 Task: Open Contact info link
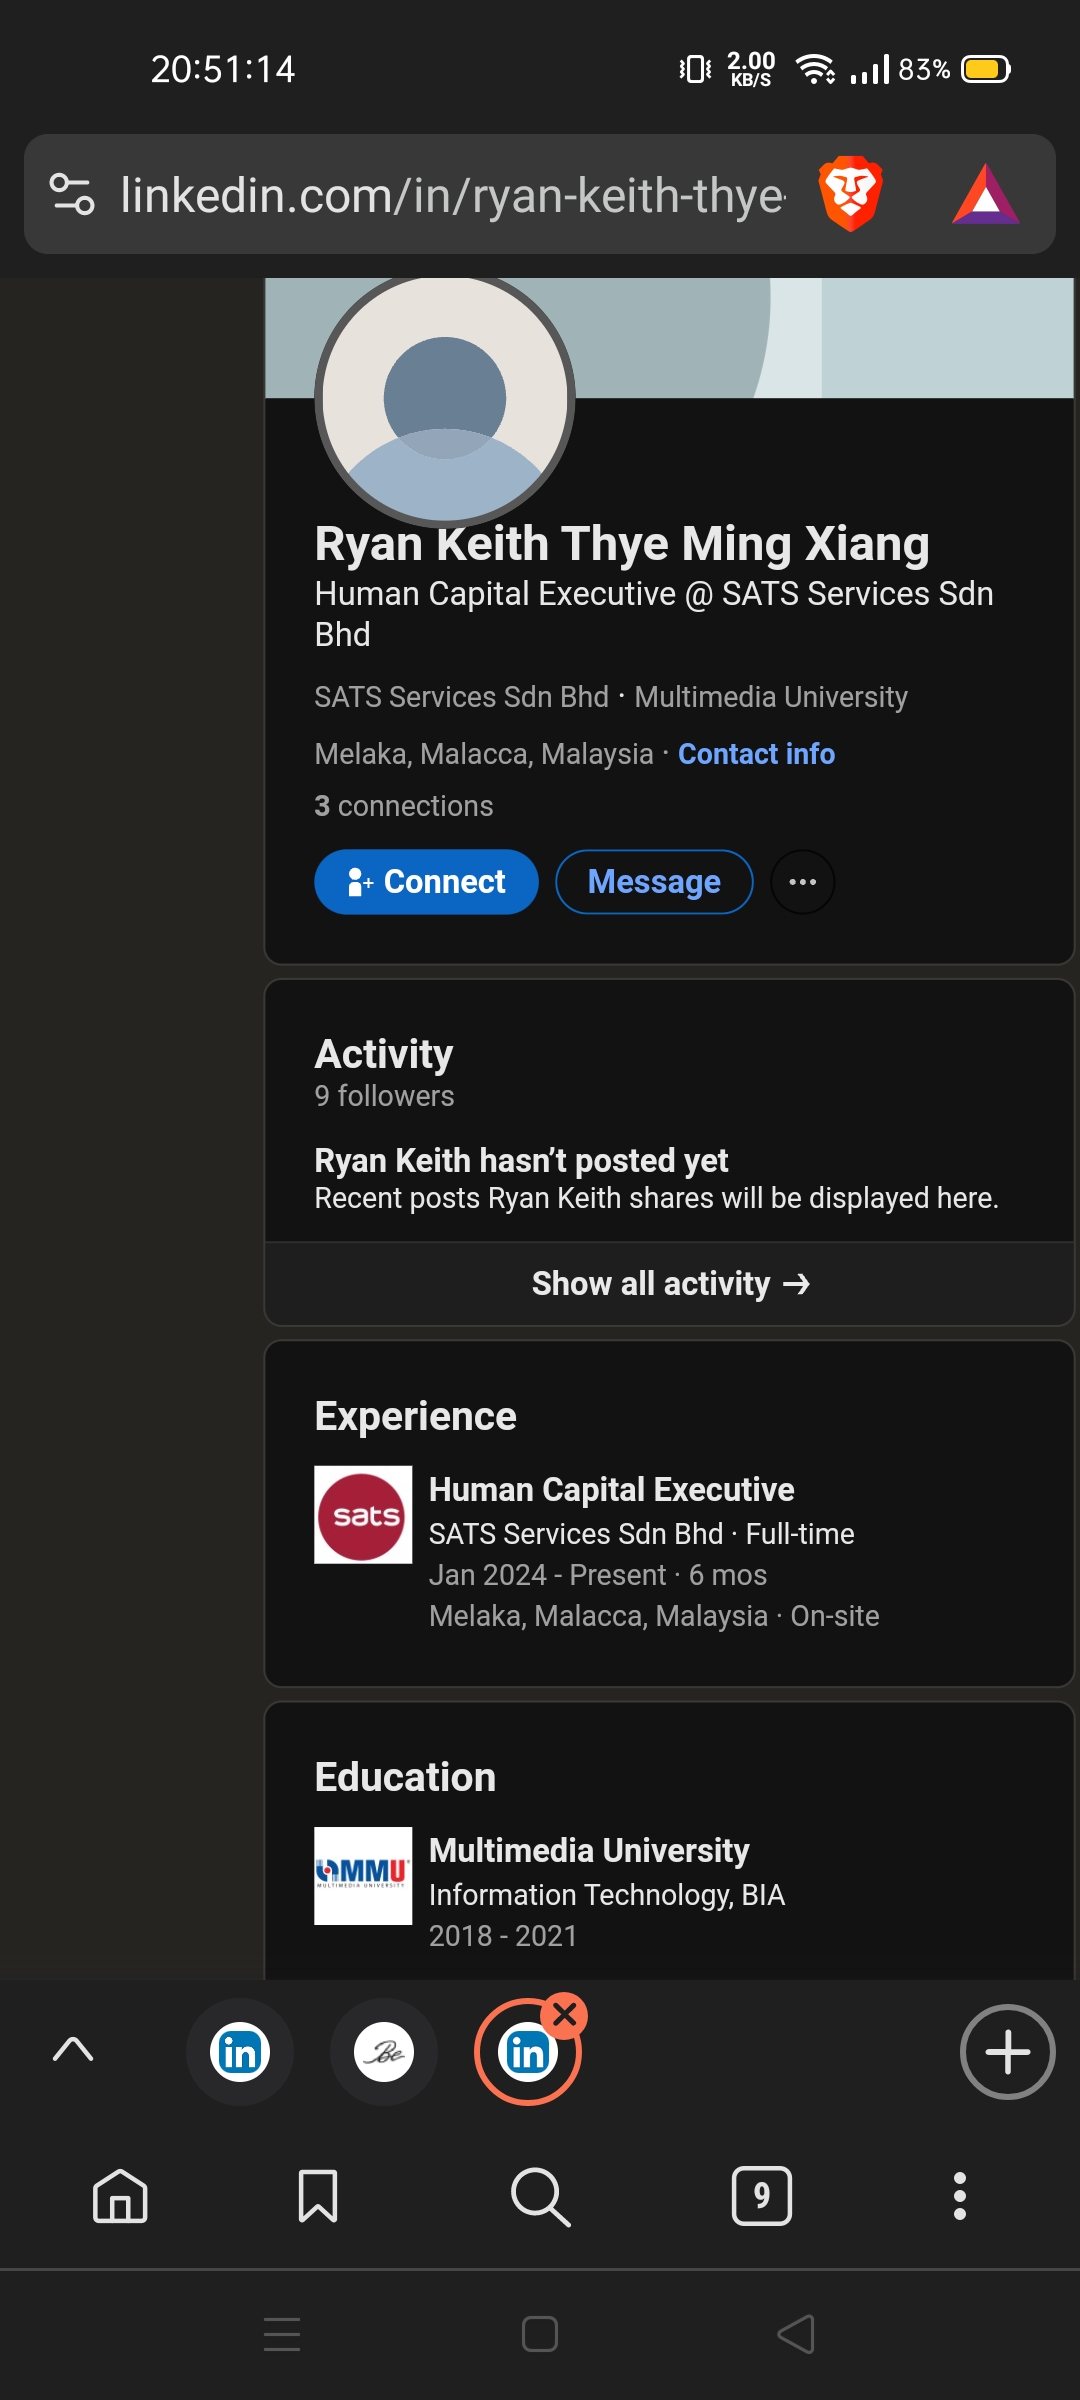[x=756, y=754]
